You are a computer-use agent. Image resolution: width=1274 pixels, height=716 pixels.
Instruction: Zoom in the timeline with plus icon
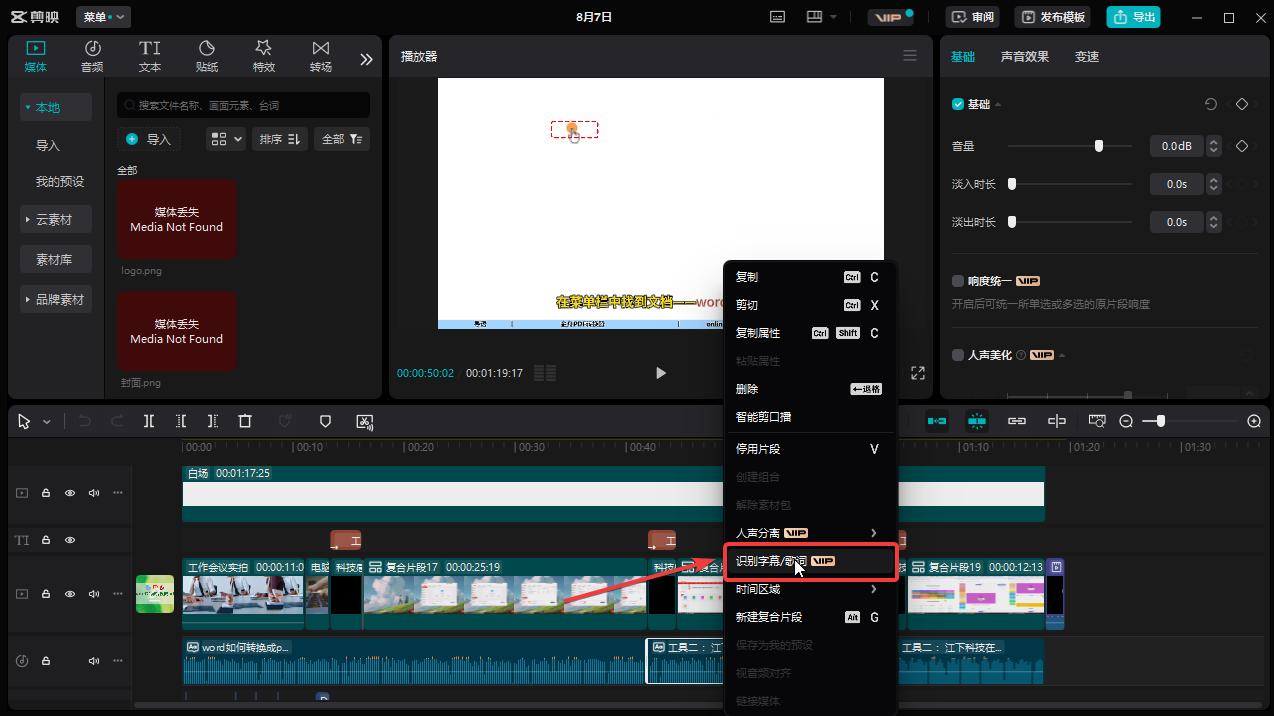coord(1254,421)
